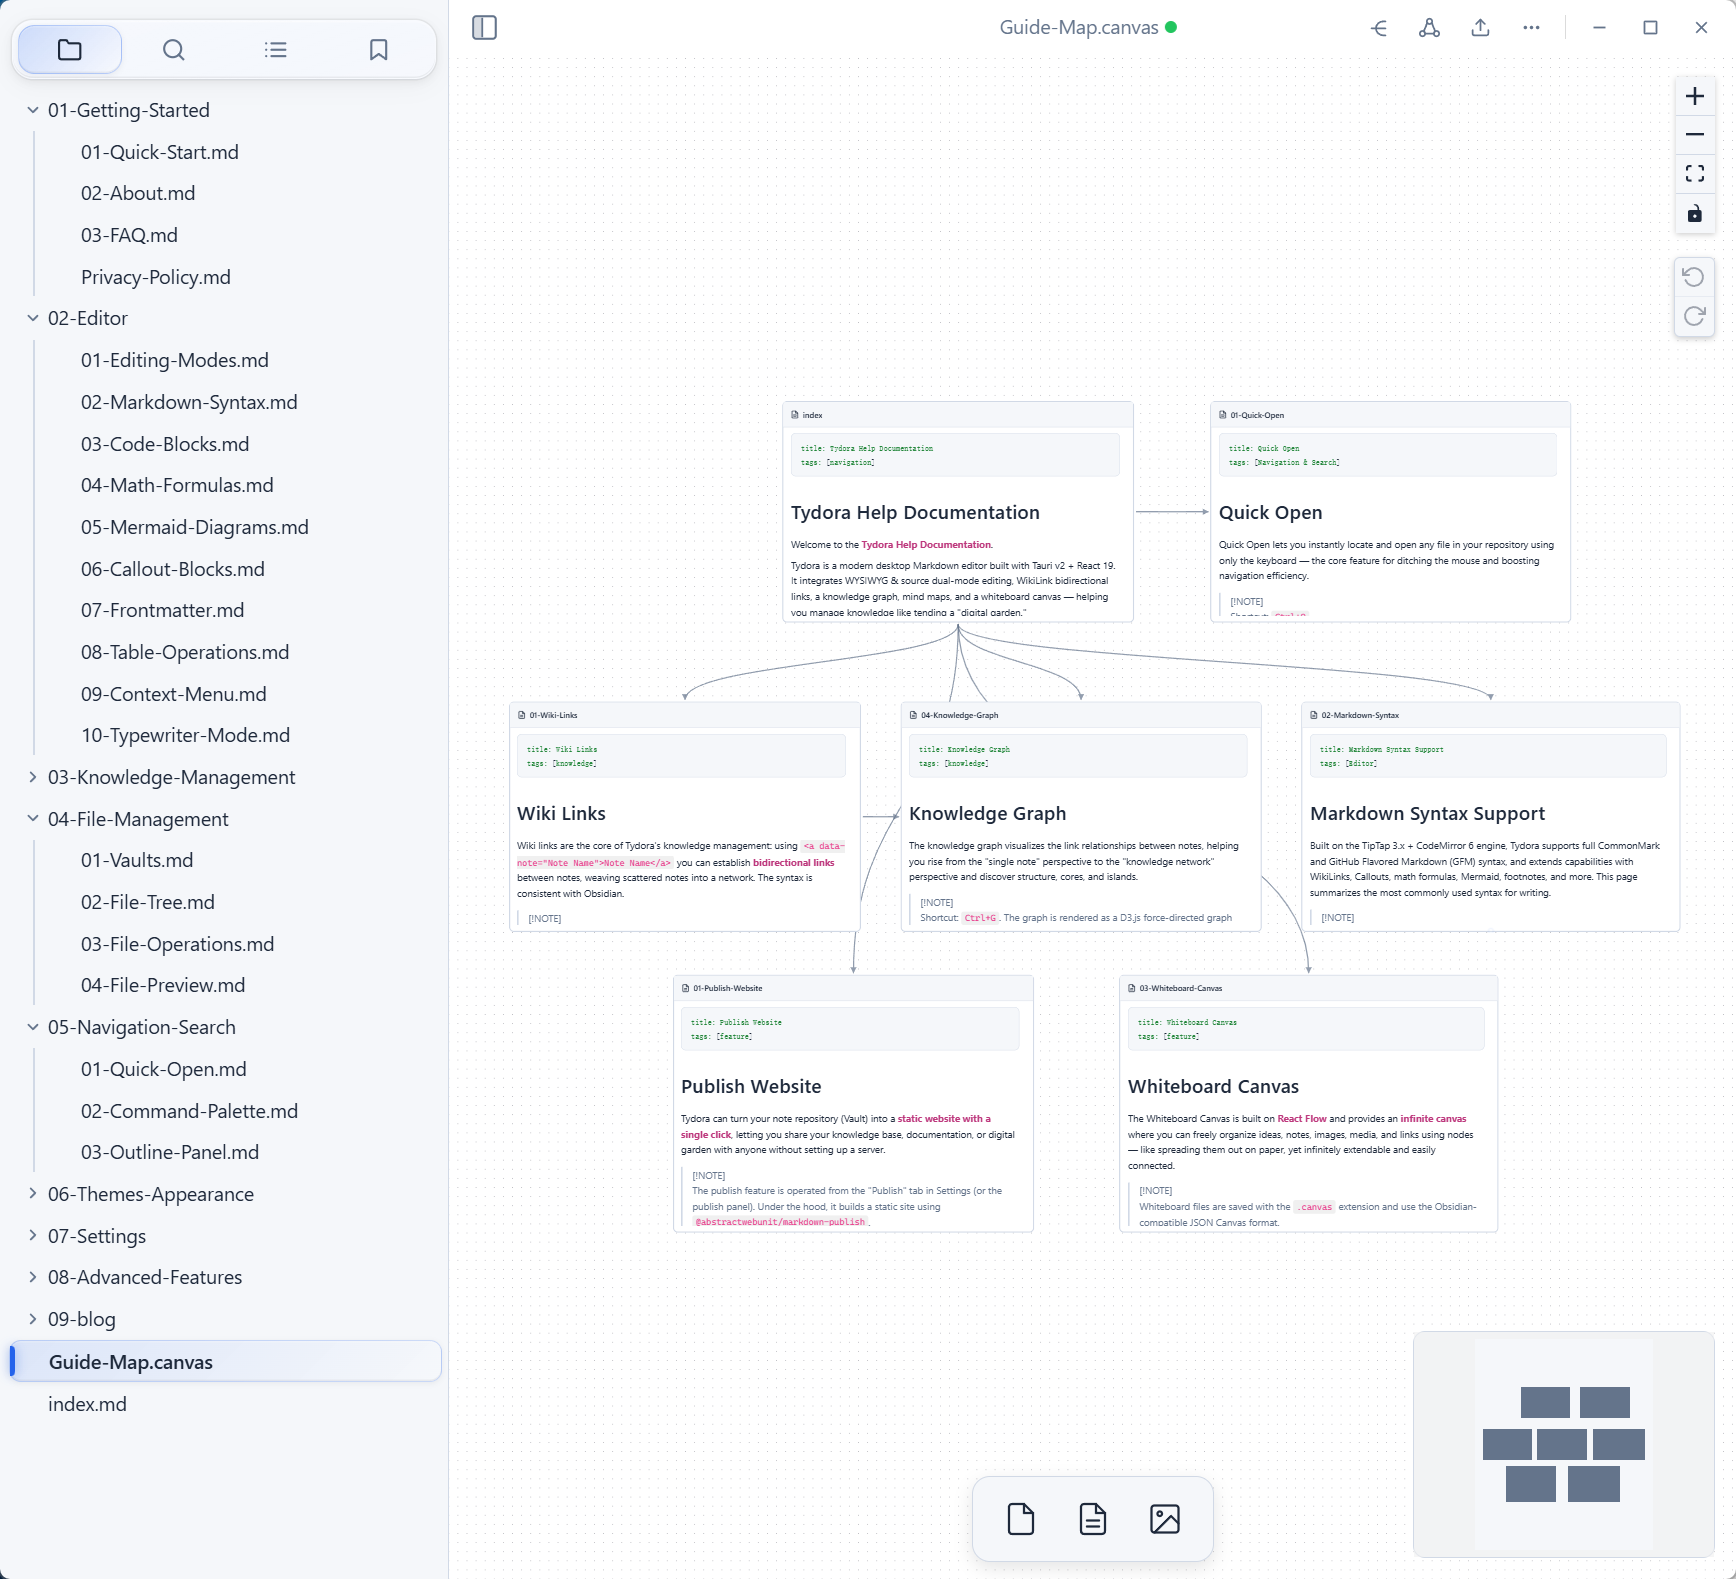
Task: Click the back arrow in title bar
Action: (x=1379, y=28)
